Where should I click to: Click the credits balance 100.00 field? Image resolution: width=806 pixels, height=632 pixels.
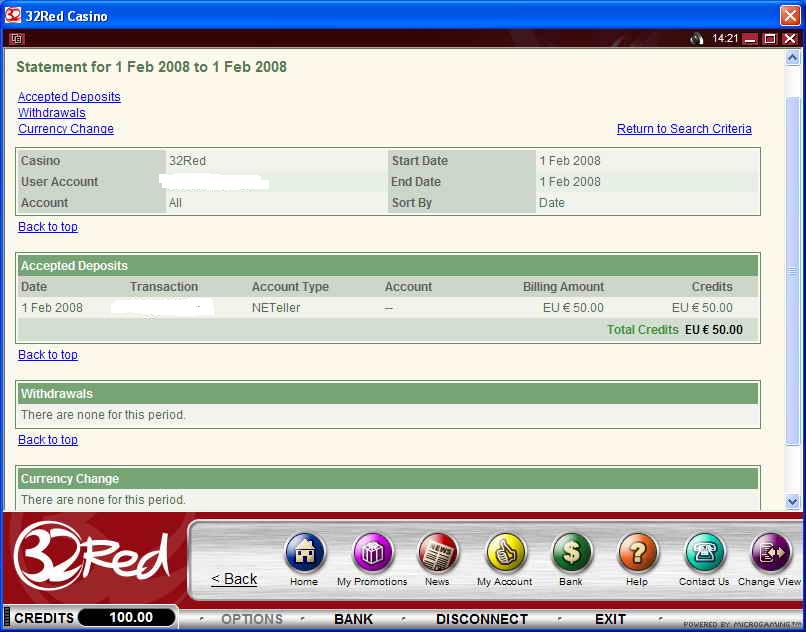point(127,618)
